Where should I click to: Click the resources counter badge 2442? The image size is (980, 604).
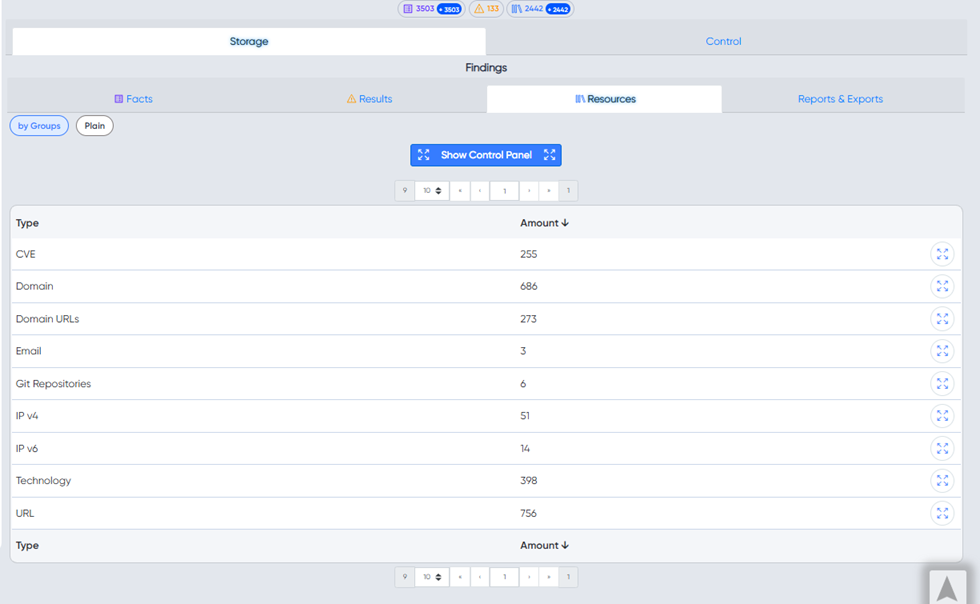(540, 9)
